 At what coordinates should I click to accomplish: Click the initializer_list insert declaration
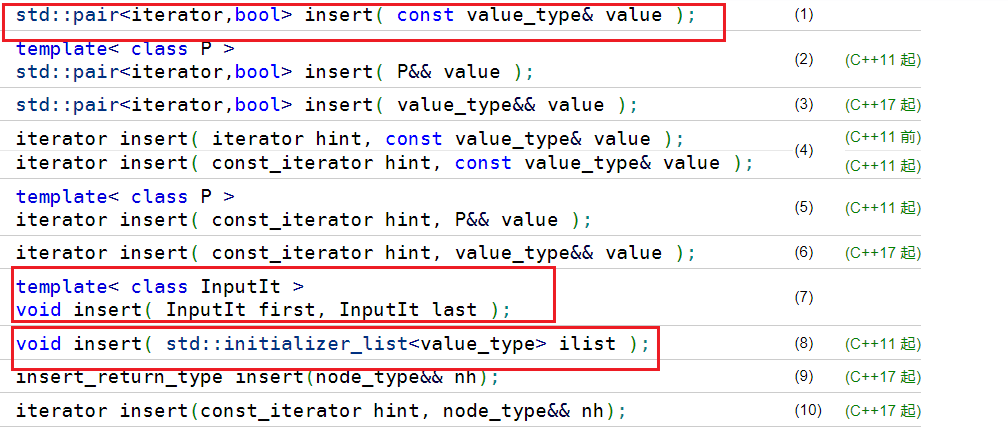332,343
